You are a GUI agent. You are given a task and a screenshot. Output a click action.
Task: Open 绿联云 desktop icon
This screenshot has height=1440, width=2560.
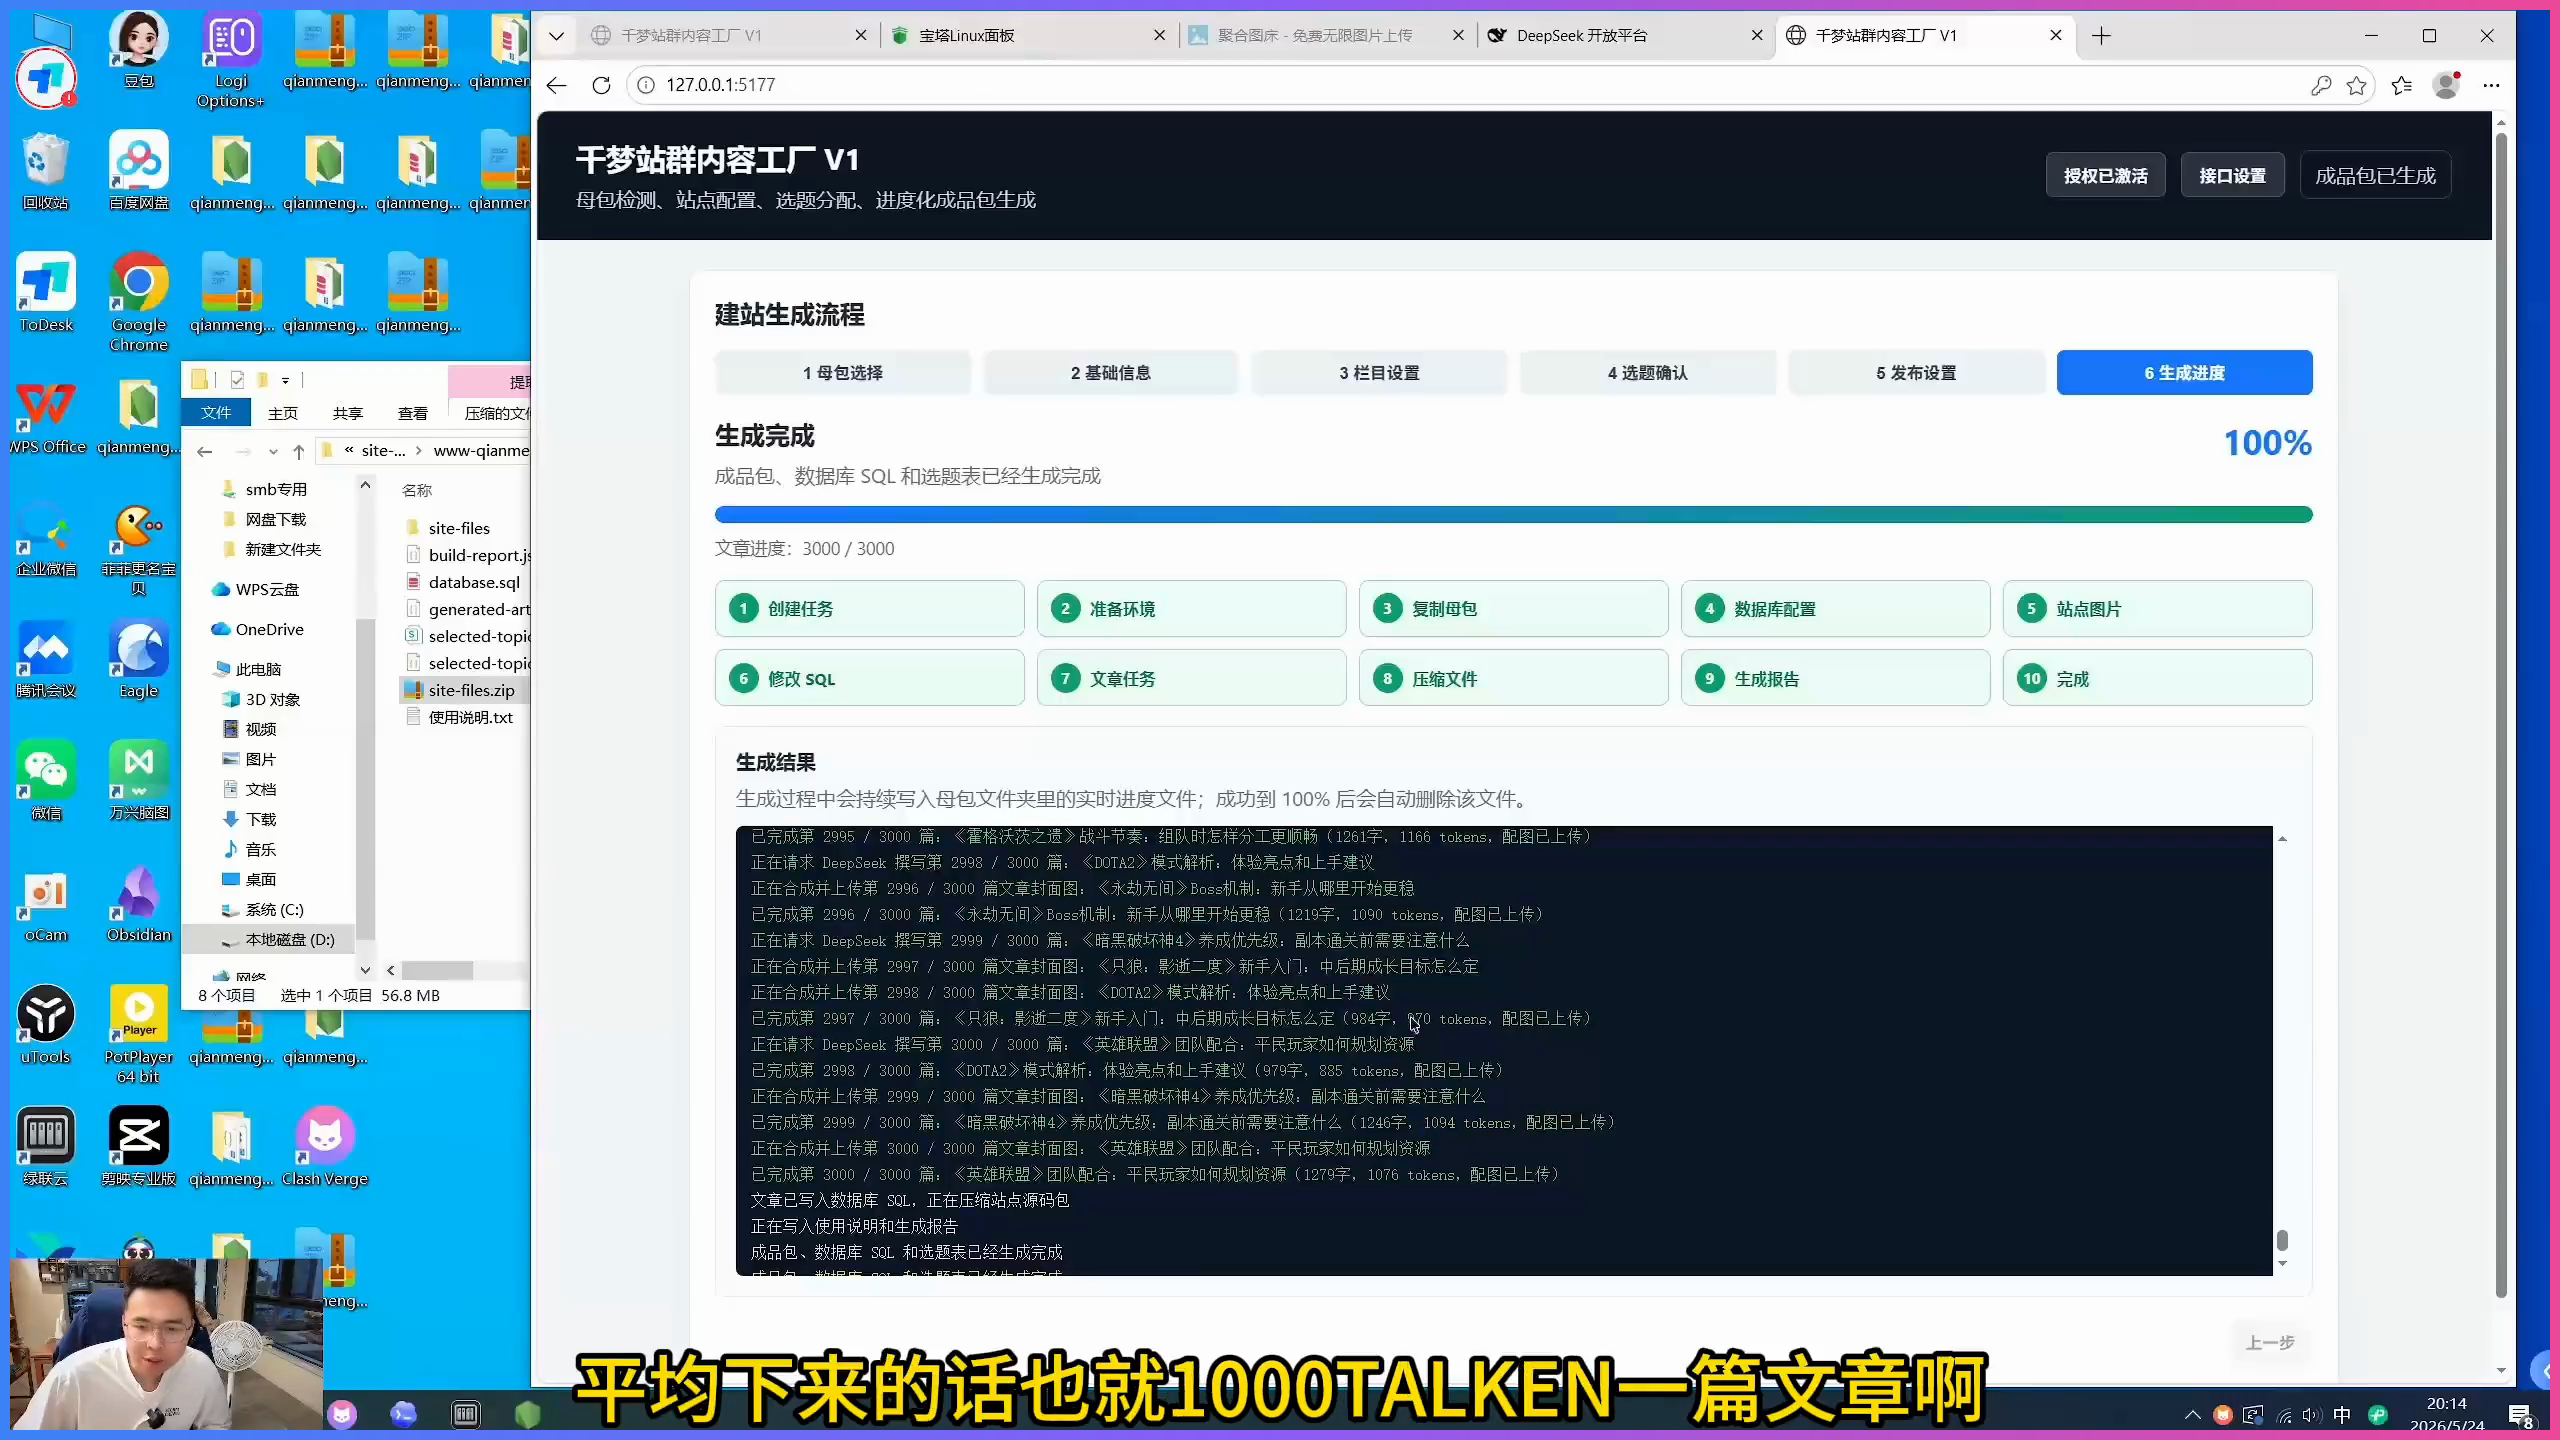coord(45,1148)
